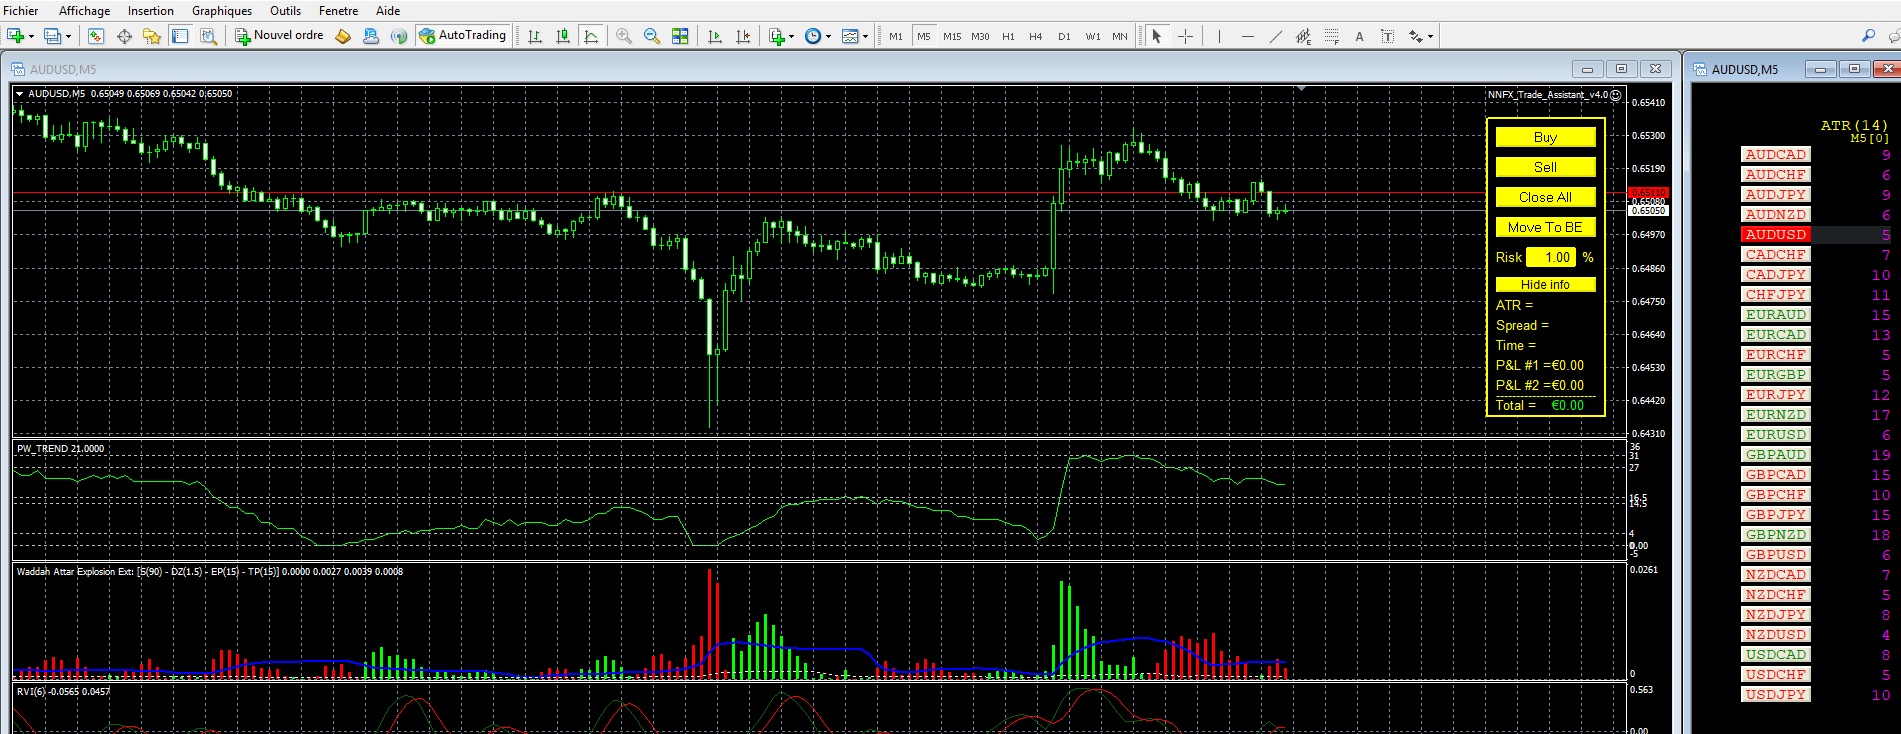
Task: Select M15 timeframe
Action: 952,36
